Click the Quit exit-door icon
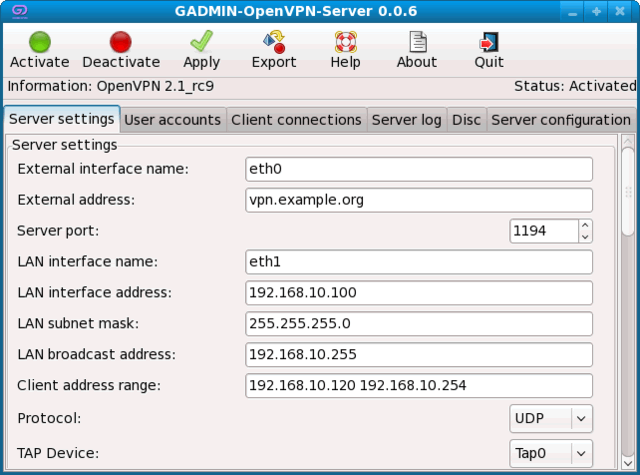Viewport: 640px width, 475px height. tap(489, 42)
